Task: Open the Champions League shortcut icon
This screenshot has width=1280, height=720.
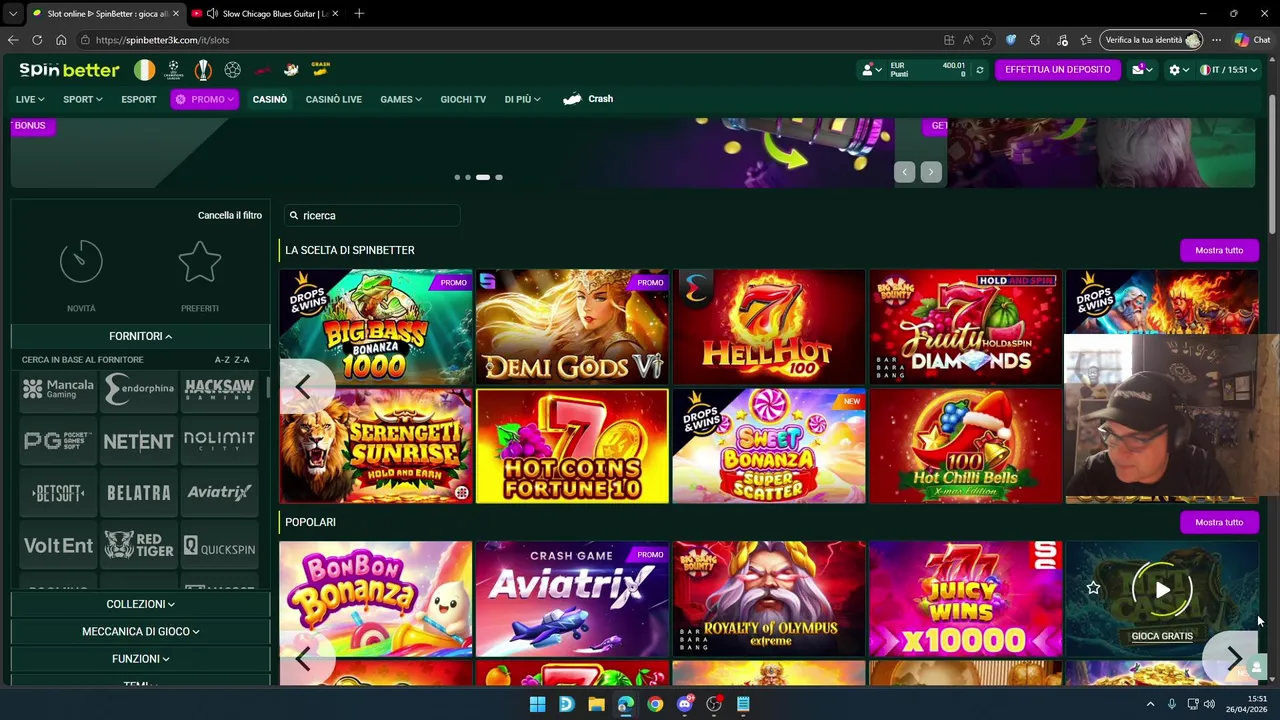Action: click(x=174, y=70)
